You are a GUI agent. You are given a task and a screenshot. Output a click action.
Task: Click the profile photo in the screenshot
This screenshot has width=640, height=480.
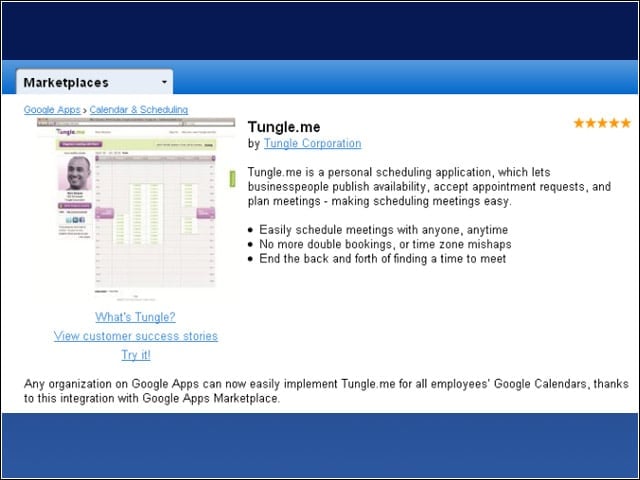pyautogui.click(x=75, y=173)
